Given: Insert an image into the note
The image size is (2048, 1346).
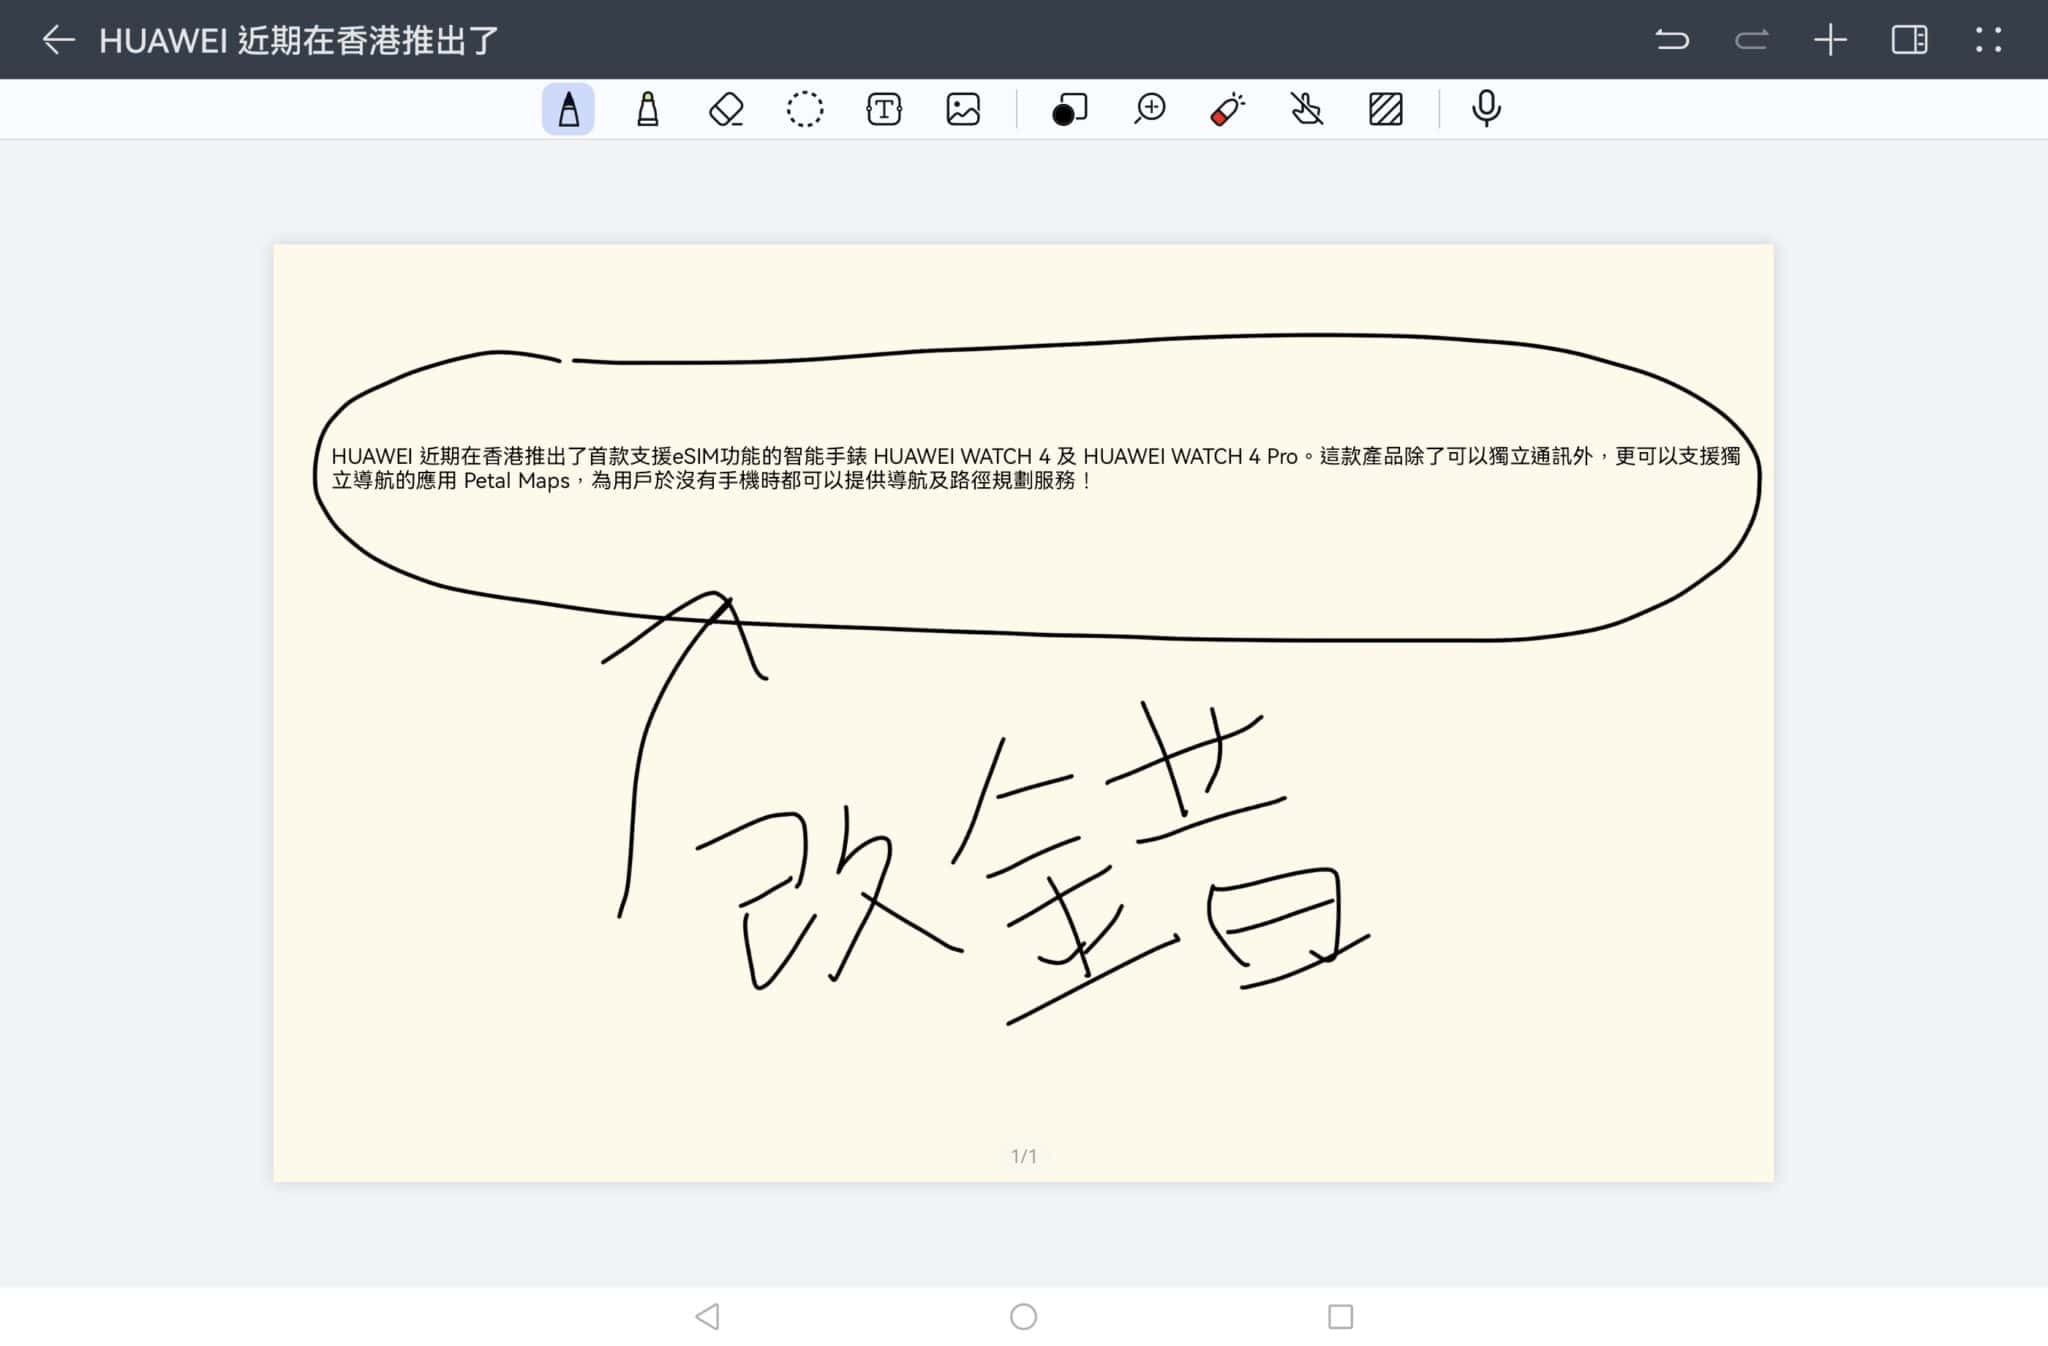Looking at the screenshot, I should click(x=962, y=110).
